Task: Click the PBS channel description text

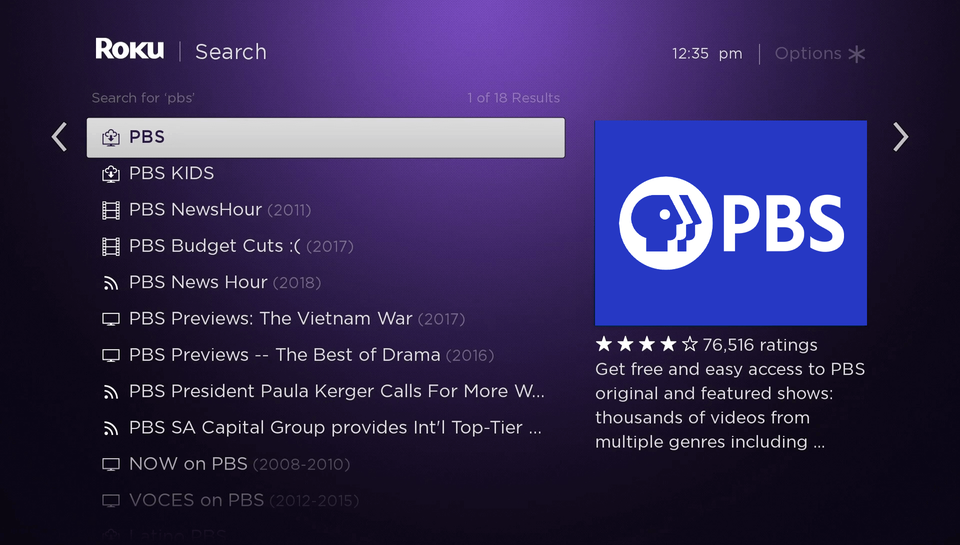Action: pyautogui.click(x=730, y=405)
